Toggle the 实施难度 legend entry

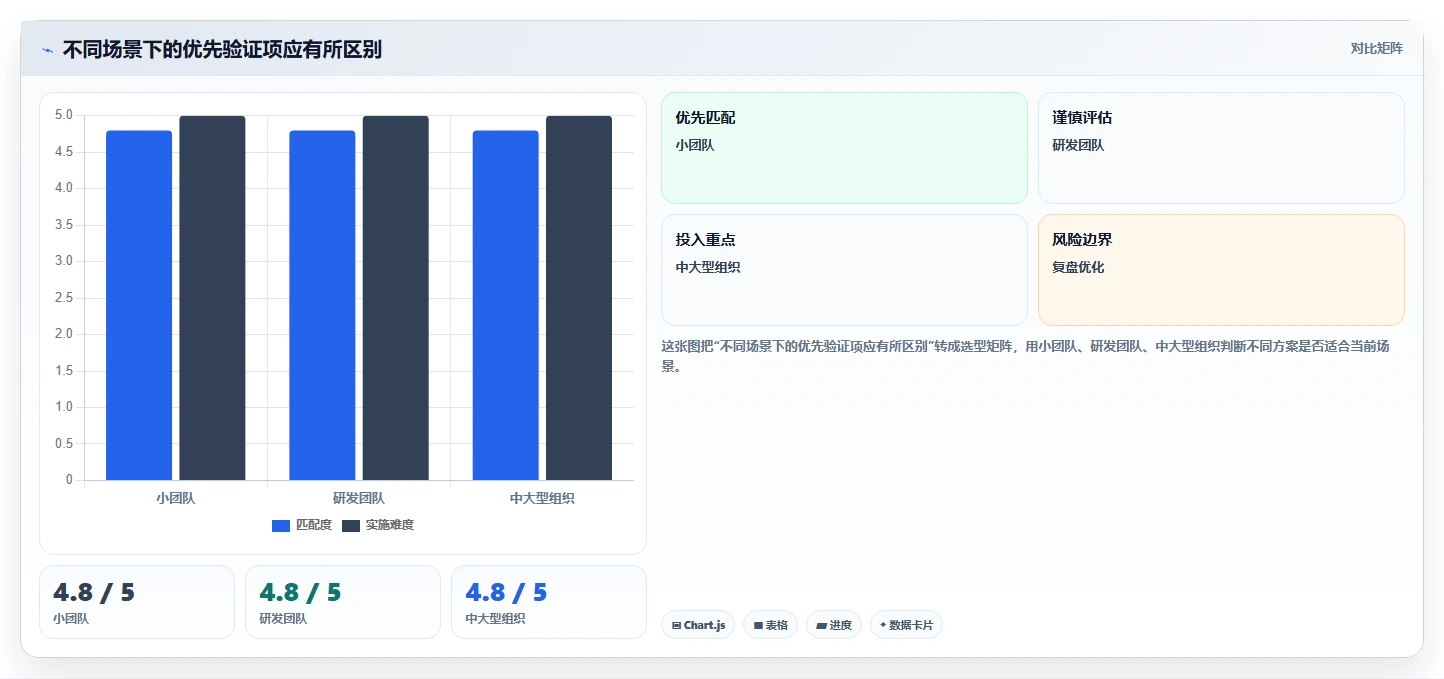[378, 525]
